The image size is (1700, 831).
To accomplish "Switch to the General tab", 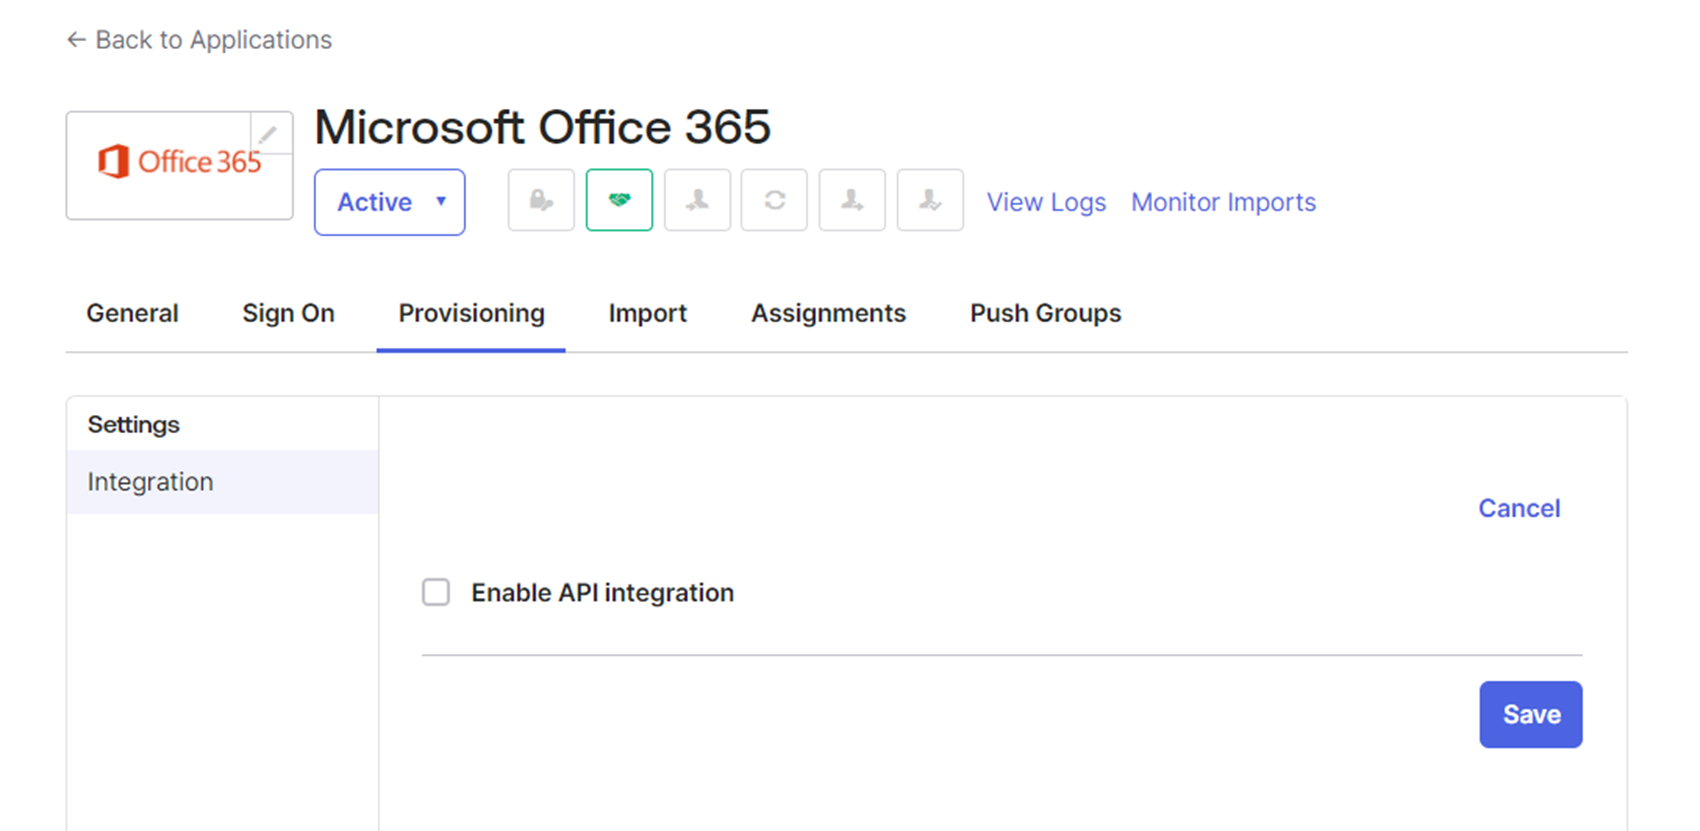I will click(132, 313).
